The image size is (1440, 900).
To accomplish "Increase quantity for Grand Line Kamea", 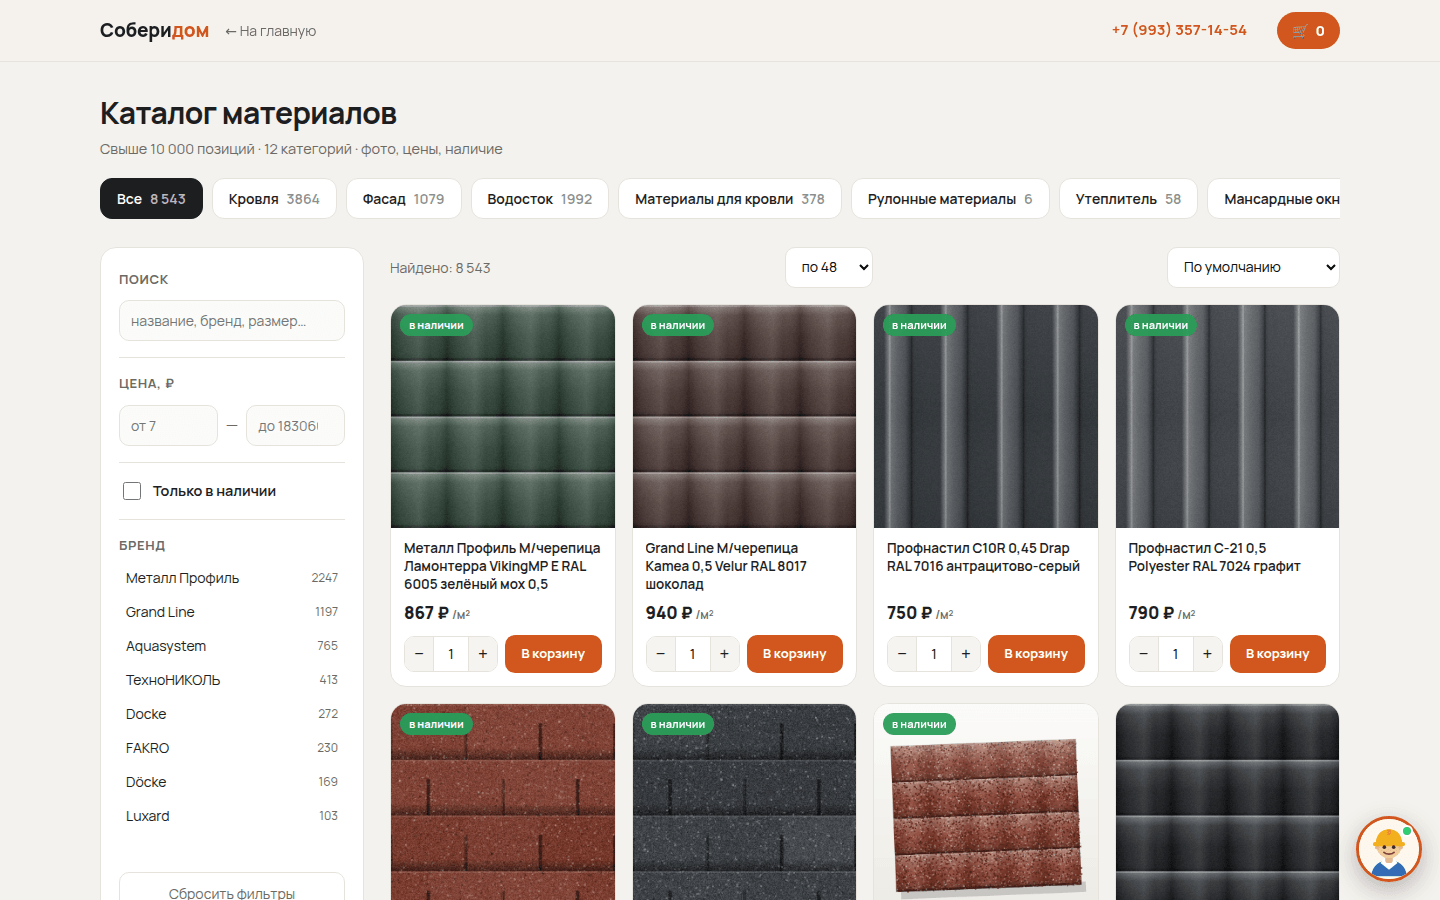I will 724,654.
